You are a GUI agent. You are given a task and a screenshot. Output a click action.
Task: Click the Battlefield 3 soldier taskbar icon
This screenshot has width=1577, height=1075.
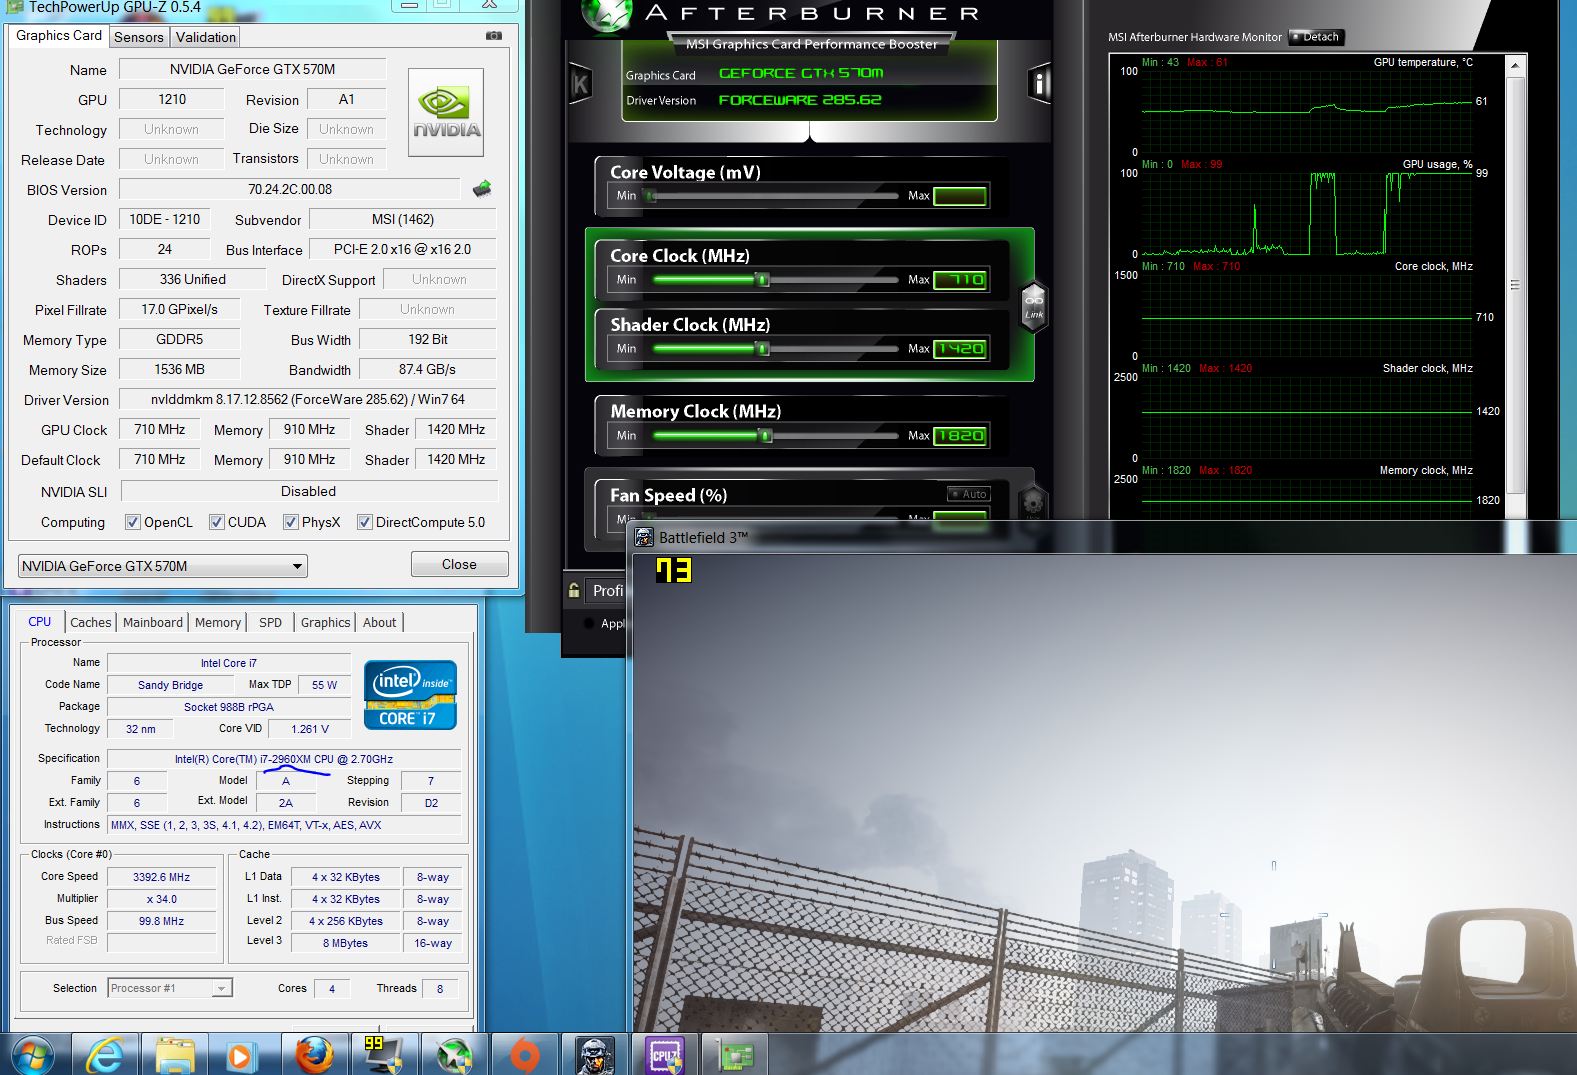(x=594, y=1055)
